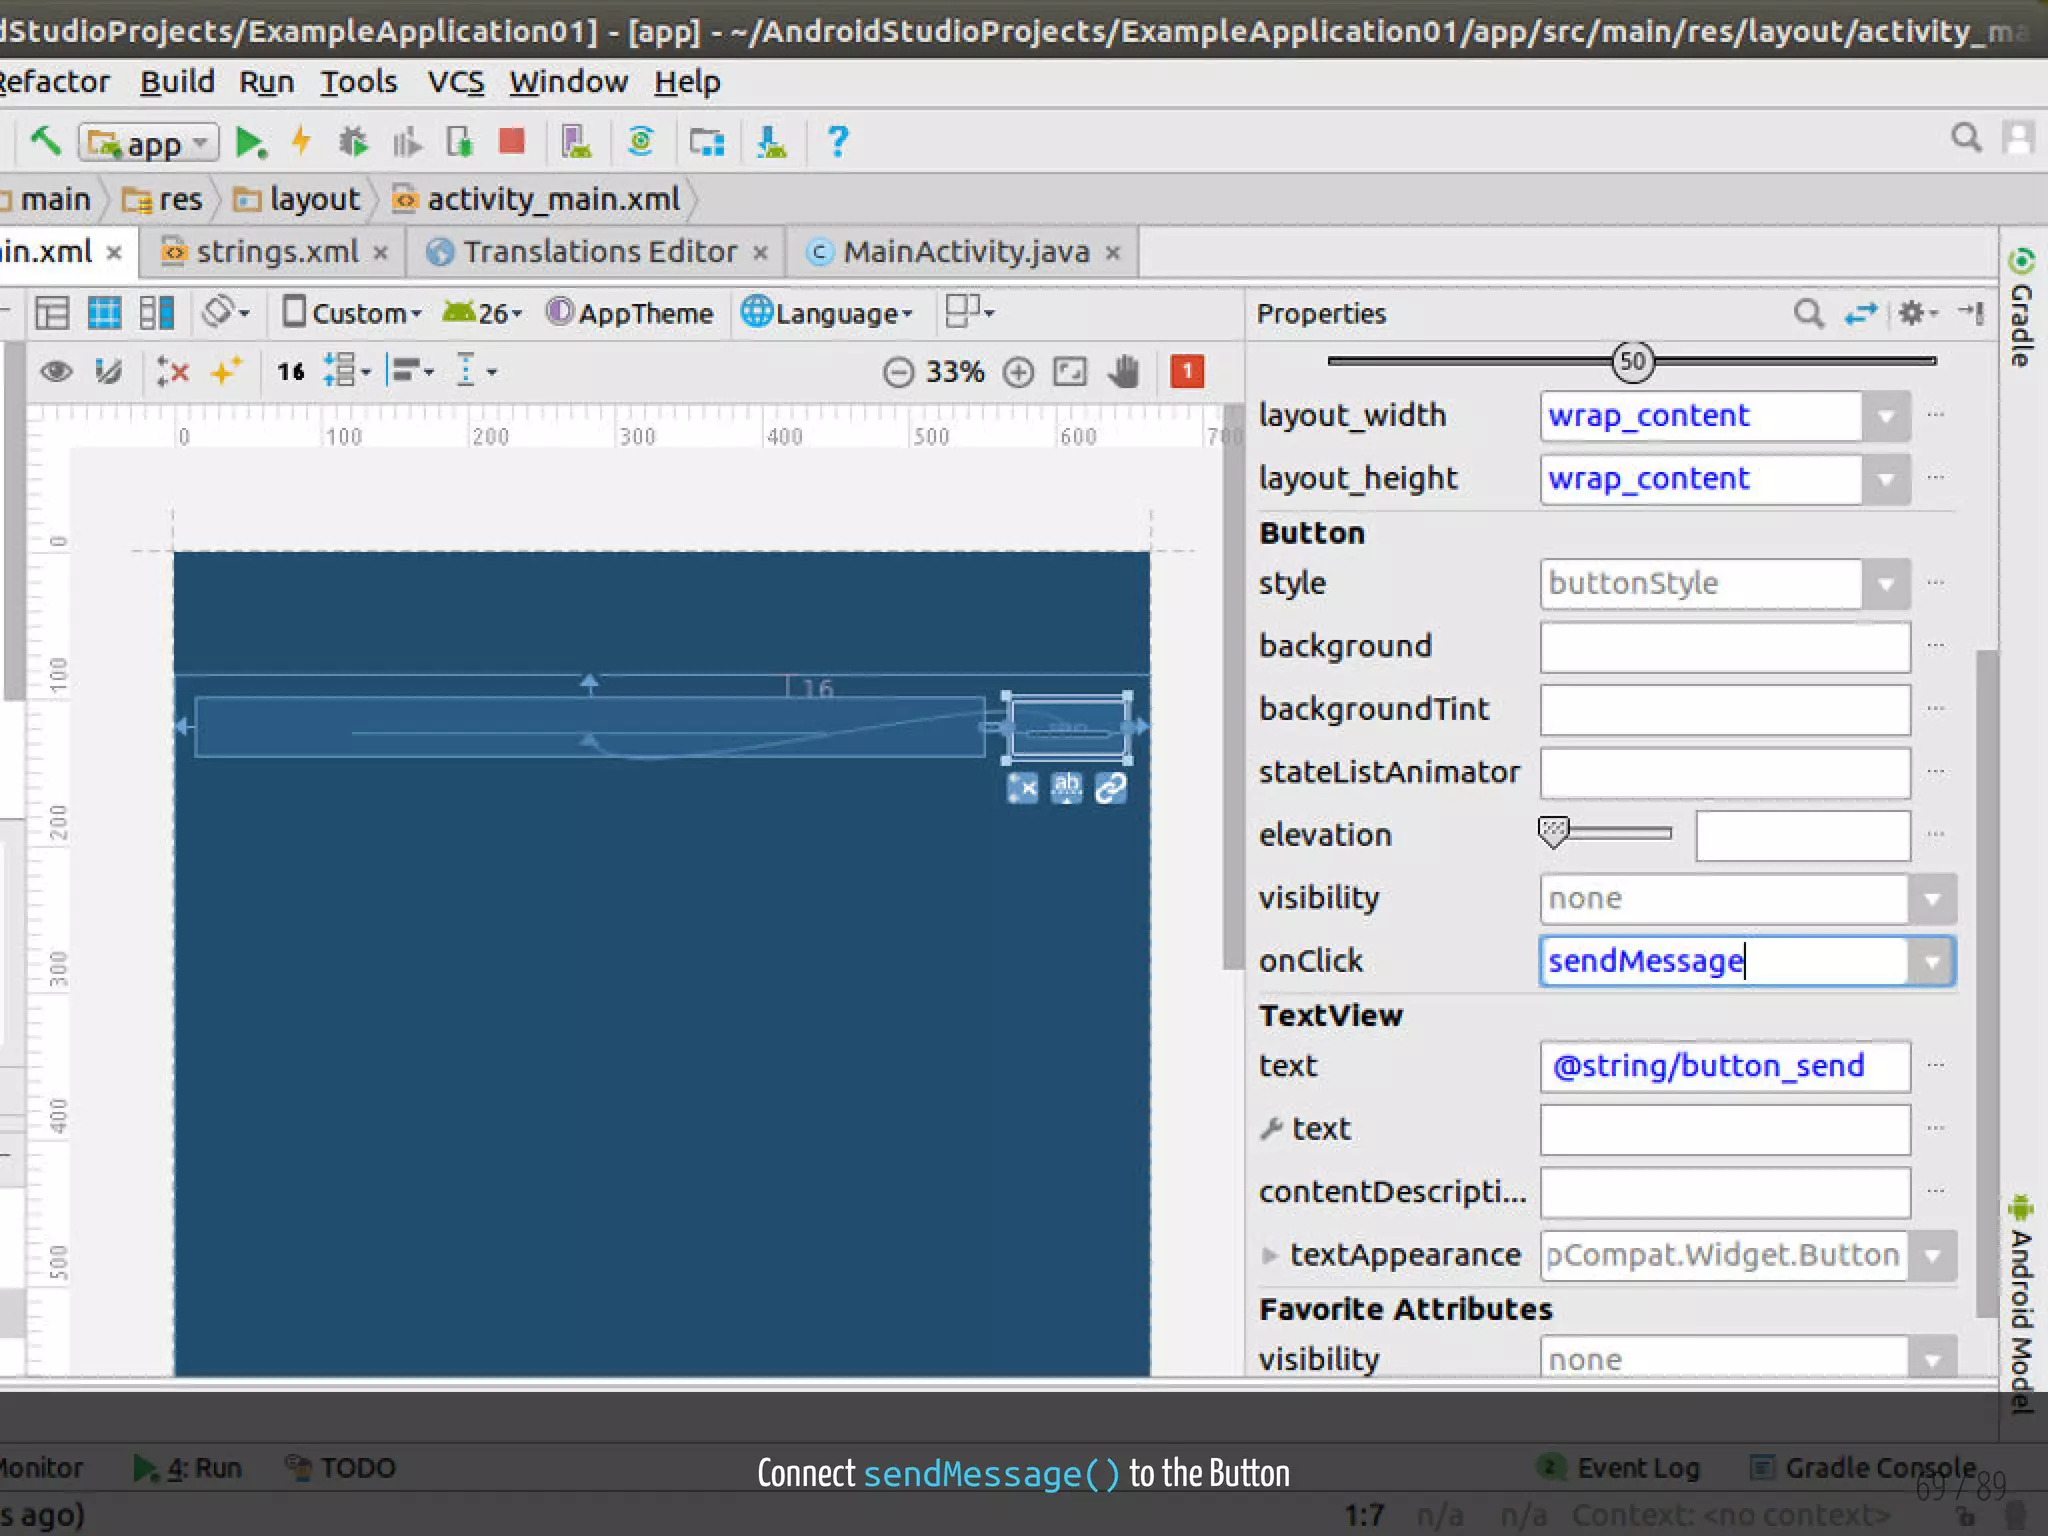Search everywhere with the magnifier icon
The image size is (2048, 1536).
tap(1966, 138)
